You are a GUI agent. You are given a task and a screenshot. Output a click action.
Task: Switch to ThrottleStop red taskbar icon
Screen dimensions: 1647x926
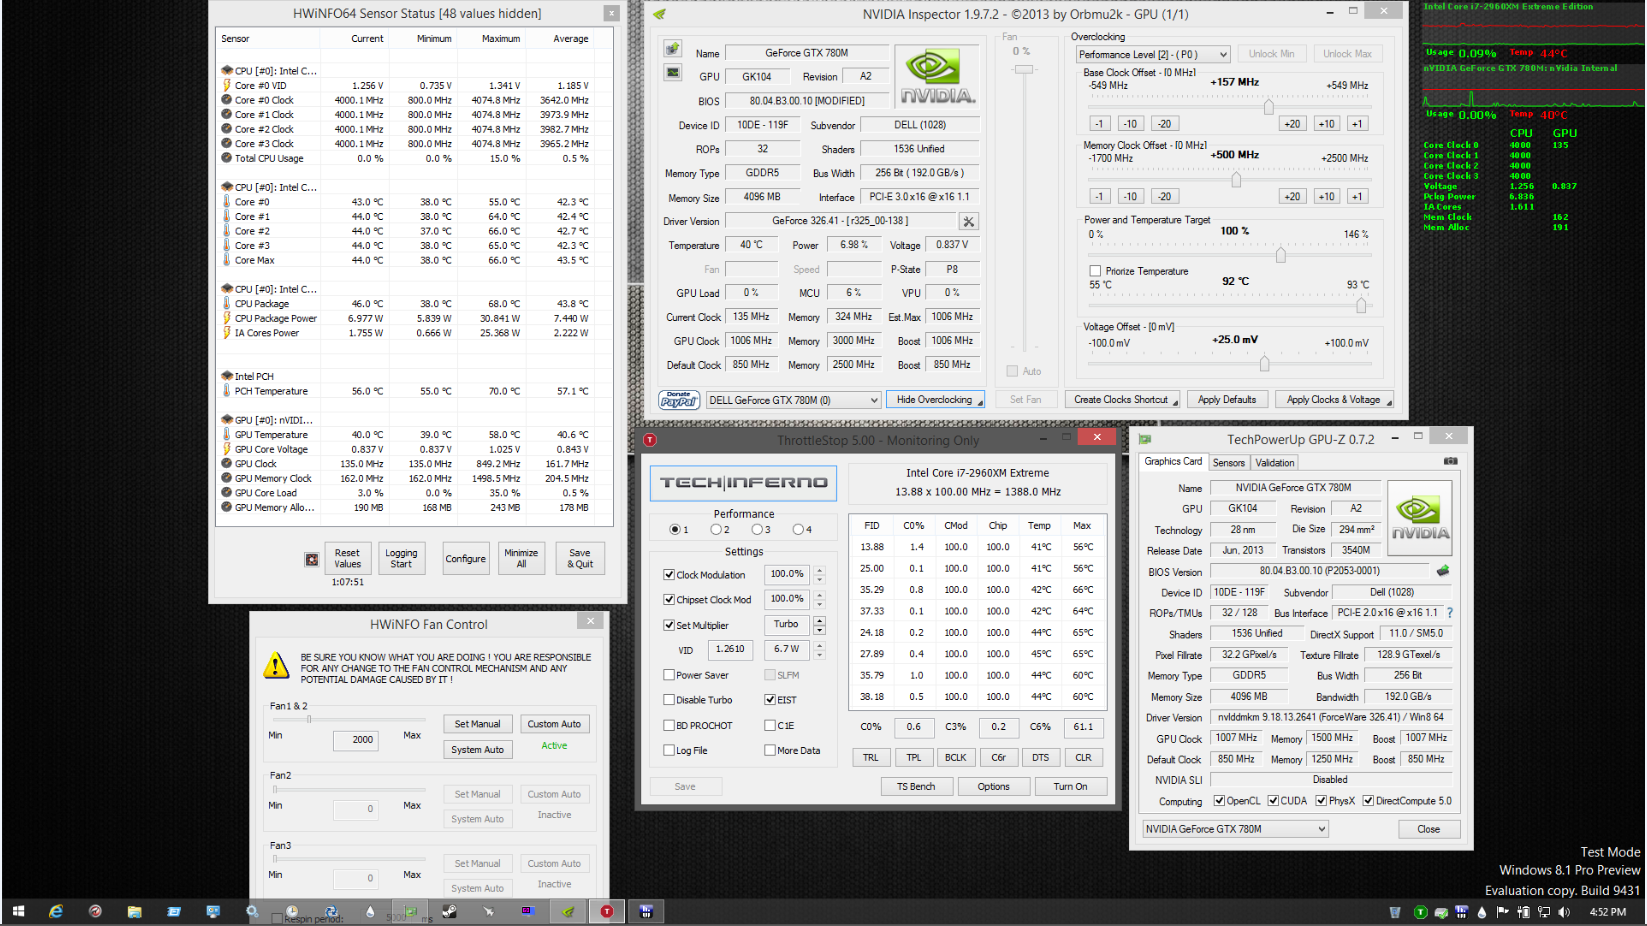click(606, 911)
